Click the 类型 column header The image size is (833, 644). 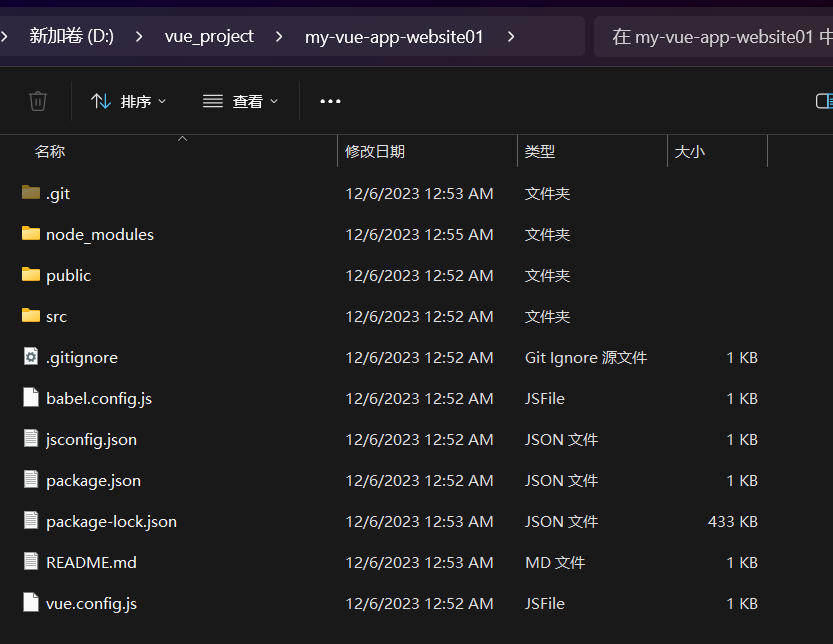[x=540, y=152]
